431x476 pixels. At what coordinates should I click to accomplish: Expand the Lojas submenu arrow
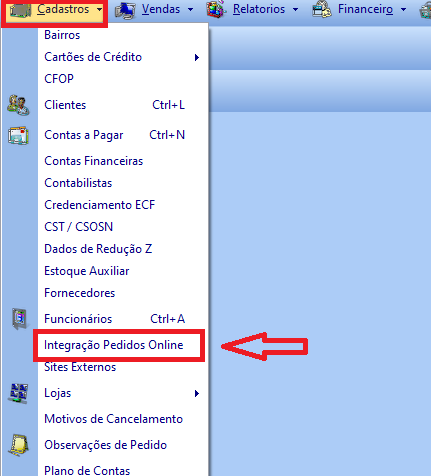197,394
